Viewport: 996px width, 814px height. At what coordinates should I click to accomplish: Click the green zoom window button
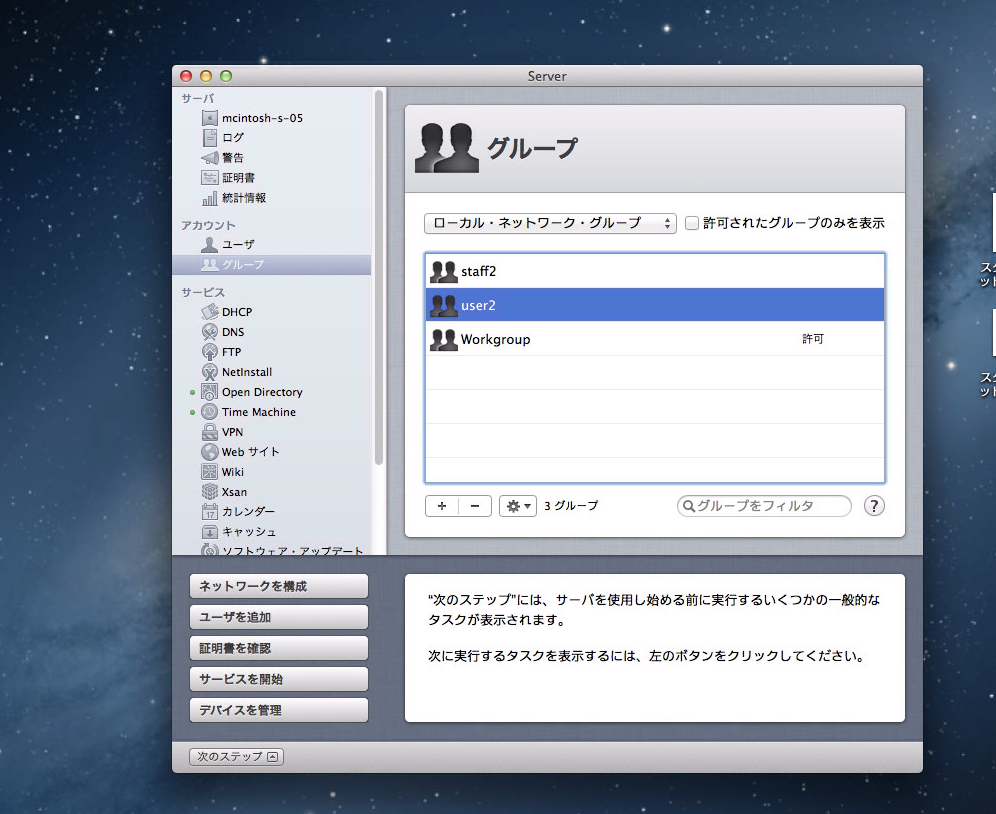click(226, 76)
